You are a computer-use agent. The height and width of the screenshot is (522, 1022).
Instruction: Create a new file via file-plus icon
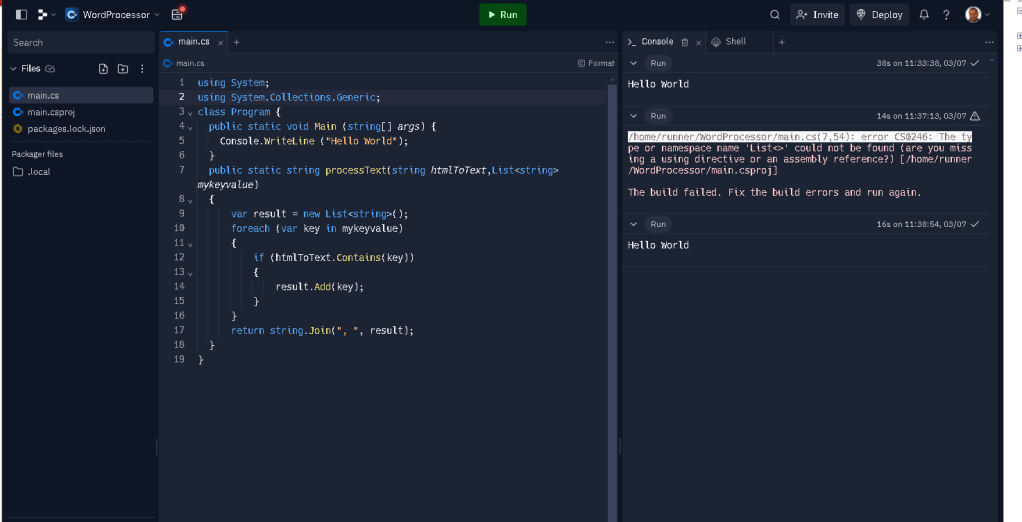pos(103,68)
